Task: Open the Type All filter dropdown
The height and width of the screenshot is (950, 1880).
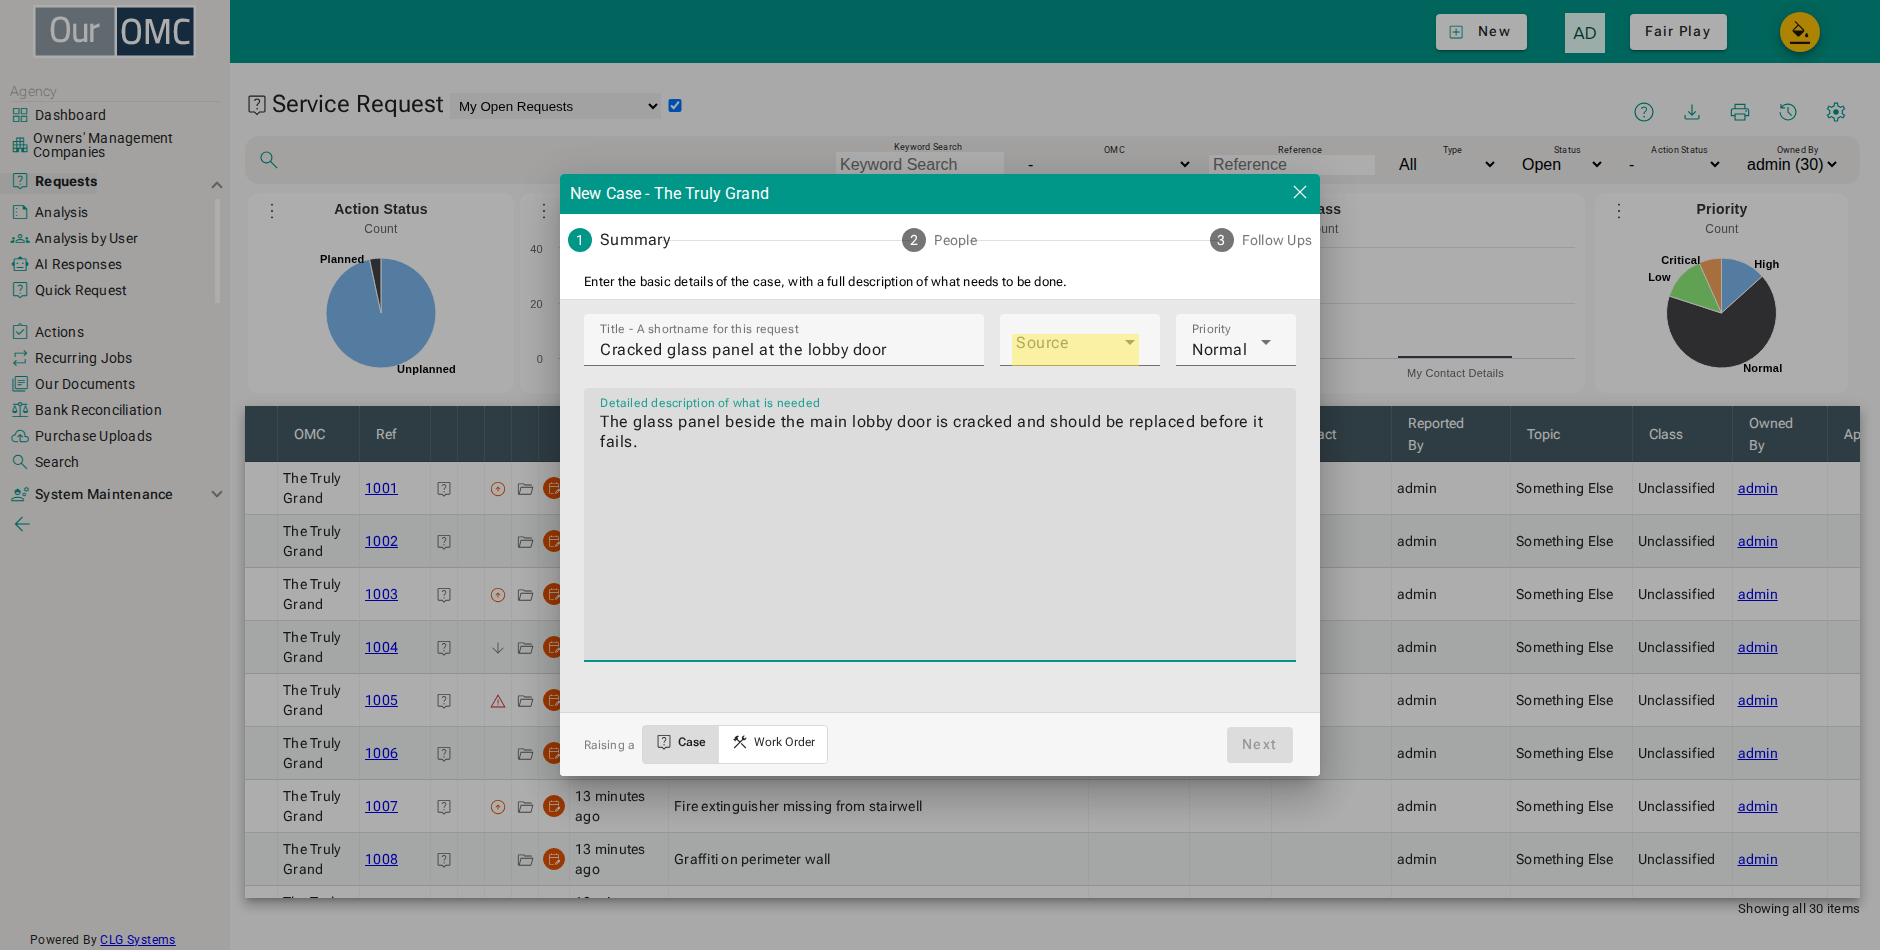Action: point(1447,164)
